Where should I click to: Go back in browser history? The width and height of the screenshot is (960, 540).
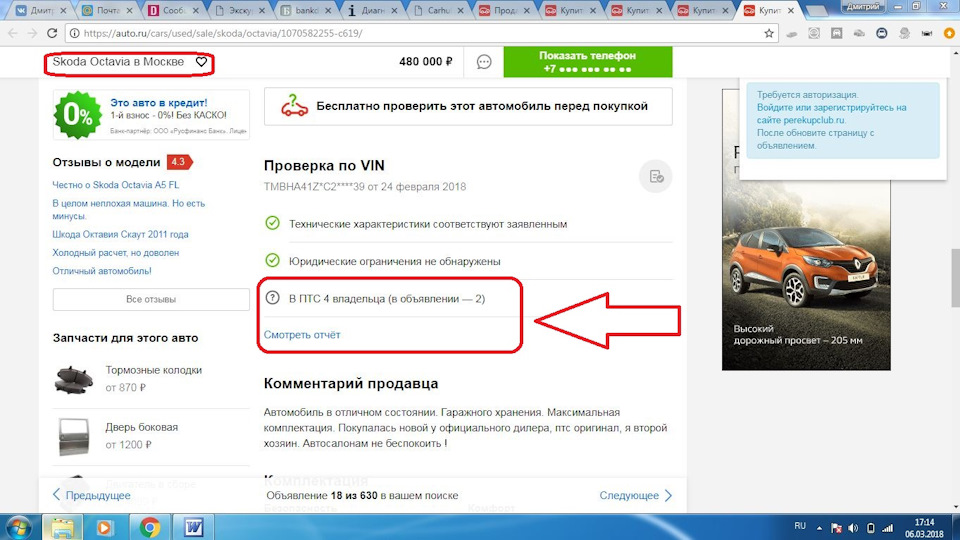coord(13,33)
